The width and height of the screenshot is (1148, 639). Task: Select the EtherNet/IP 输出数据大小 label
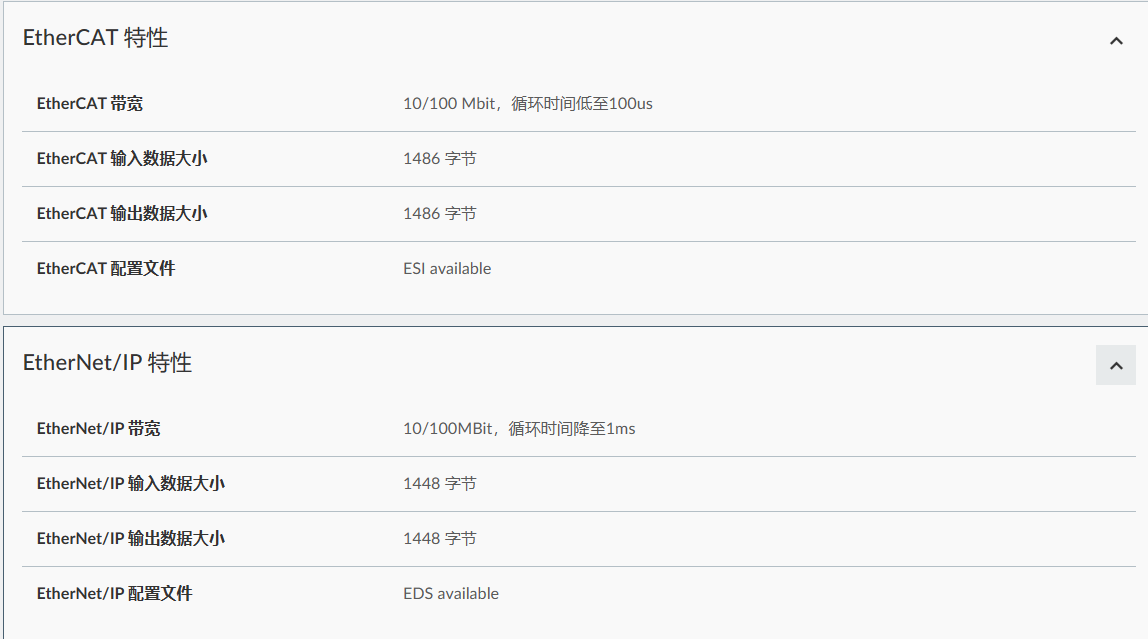[131, 539]
